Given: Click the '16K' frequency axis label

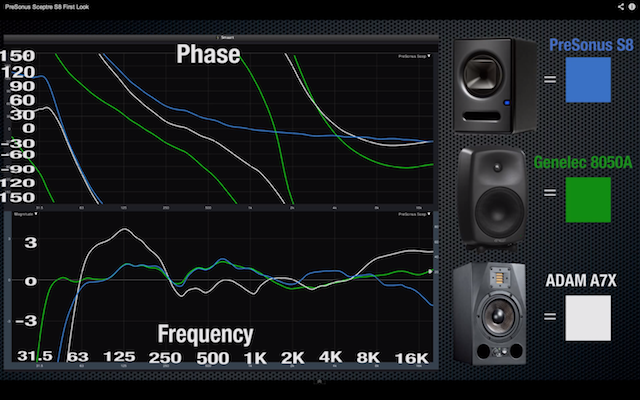Looking at the screenshot, I should point(411,358).
